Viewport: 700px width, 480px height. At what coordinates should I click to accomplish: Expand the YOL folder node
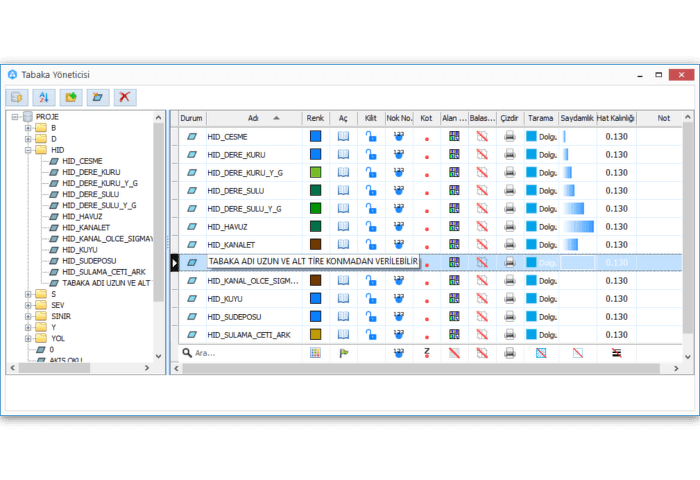[x=28, y=338]
